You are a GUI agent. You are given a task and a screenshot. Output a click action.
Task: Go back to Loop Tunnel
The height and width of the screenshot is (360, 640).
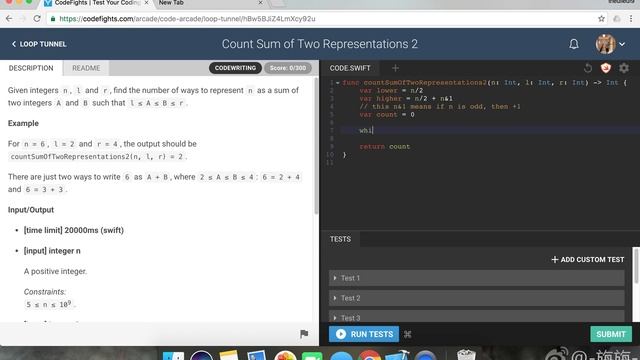[39, 44]
